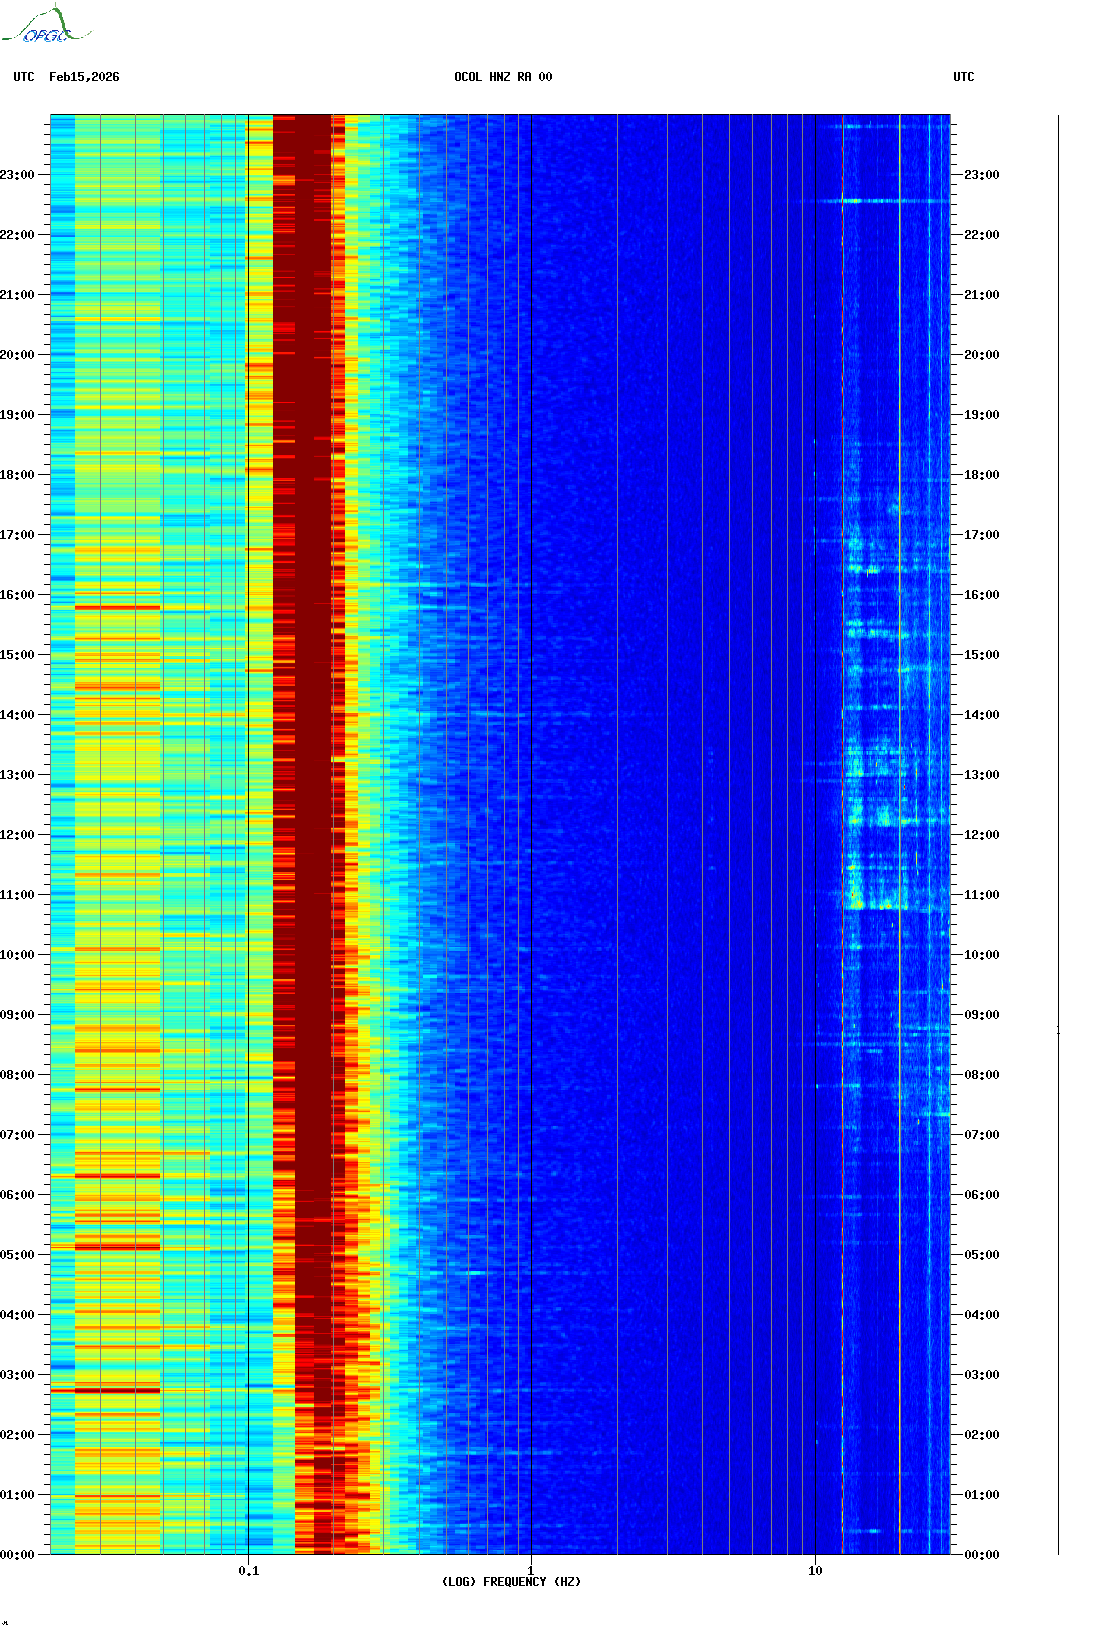Click the green and blue logo above the date
Image resolution: width=1102 pixels, height=1634 pixels.
tap(46, 25)
